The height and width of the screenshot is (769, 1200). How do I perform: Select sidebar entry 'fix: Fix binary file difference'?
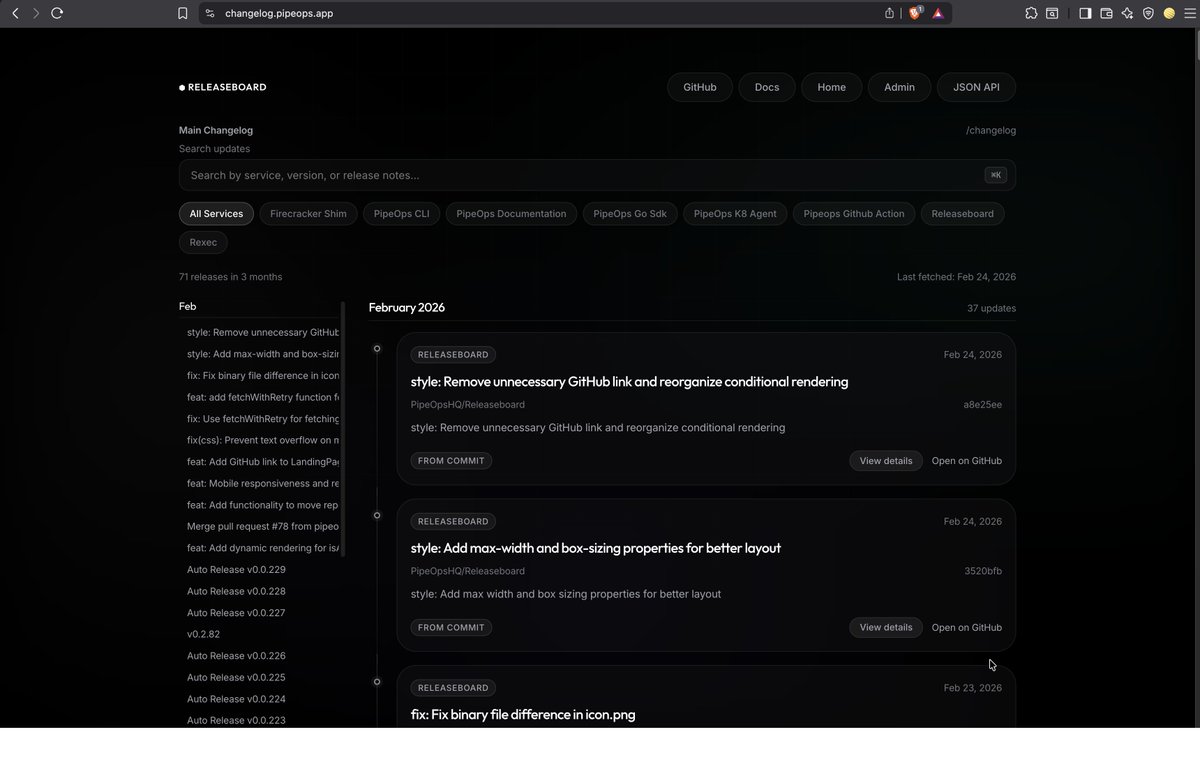click(x=263, y=376)
